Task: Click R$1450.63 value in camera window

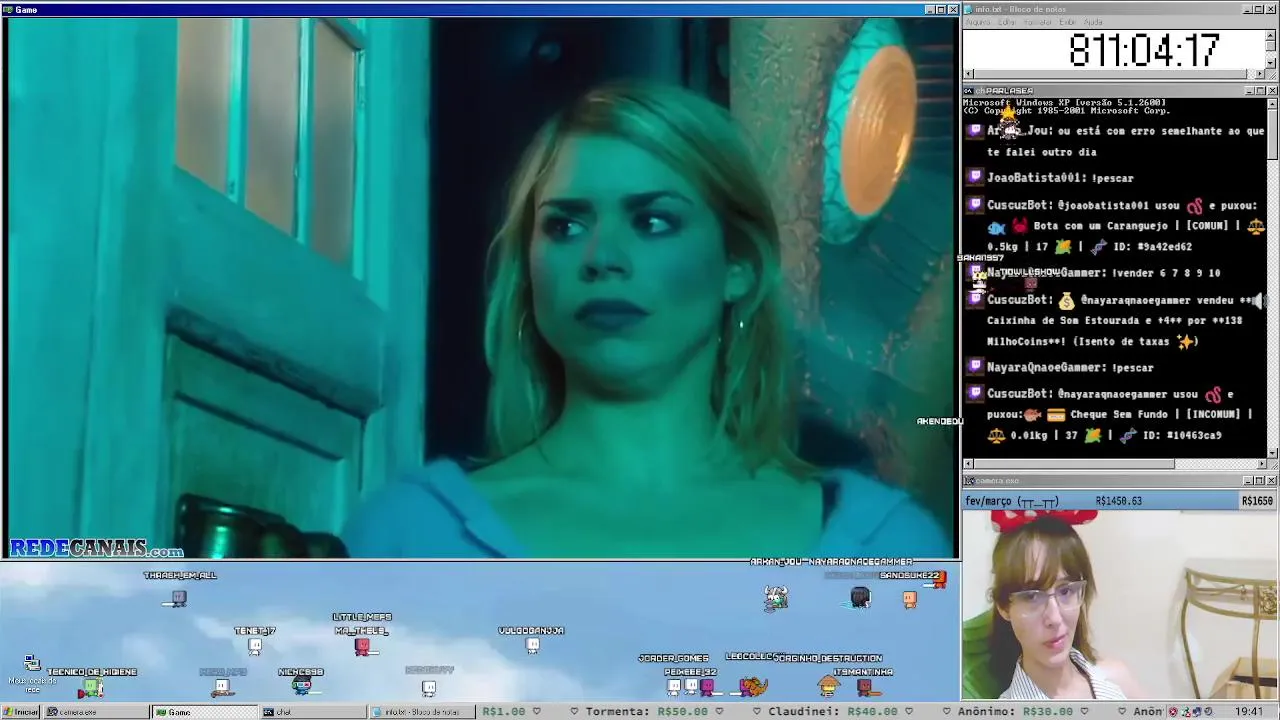Action: pos(1119,501)
